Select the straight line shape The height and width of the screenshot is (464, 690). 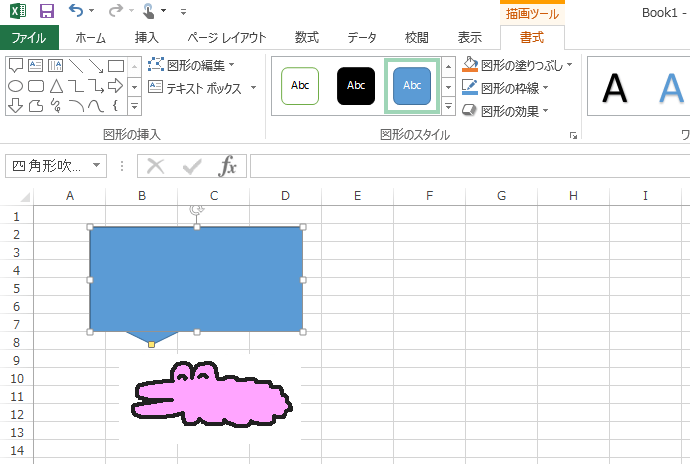pos(76,66)
